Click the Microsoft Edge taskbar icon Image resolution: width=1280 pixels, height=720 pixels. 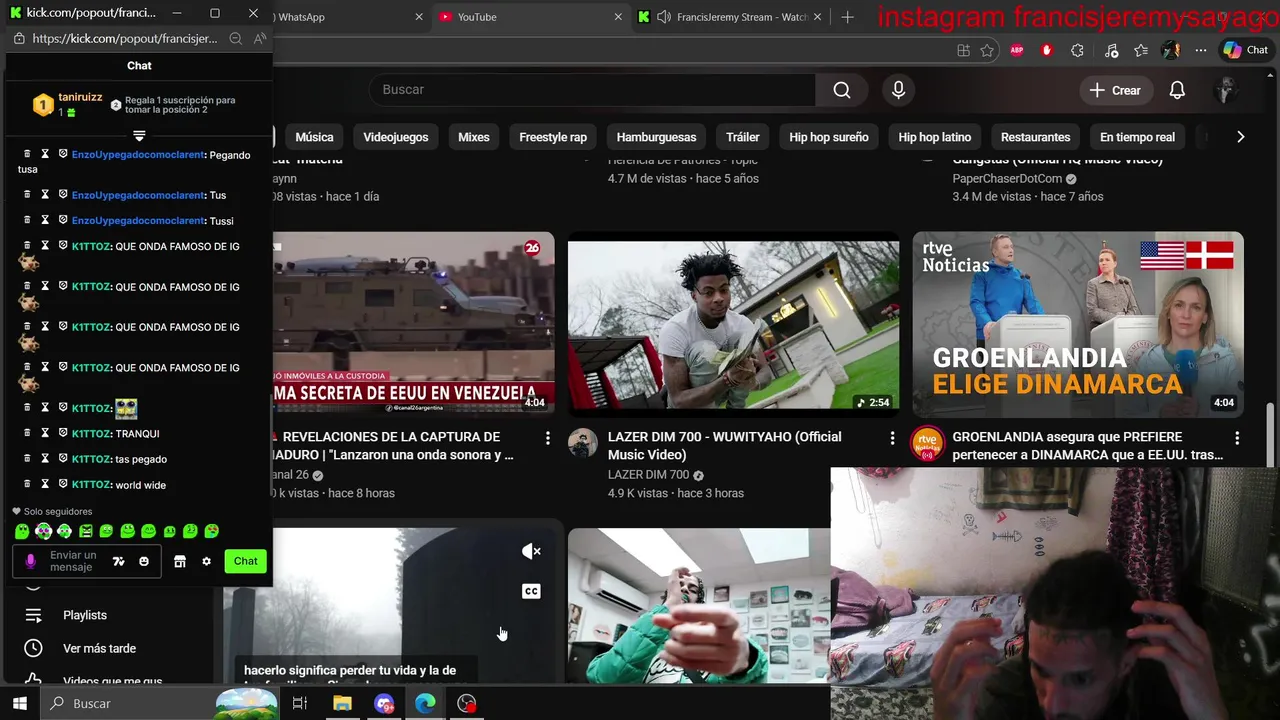coord(425,703)
